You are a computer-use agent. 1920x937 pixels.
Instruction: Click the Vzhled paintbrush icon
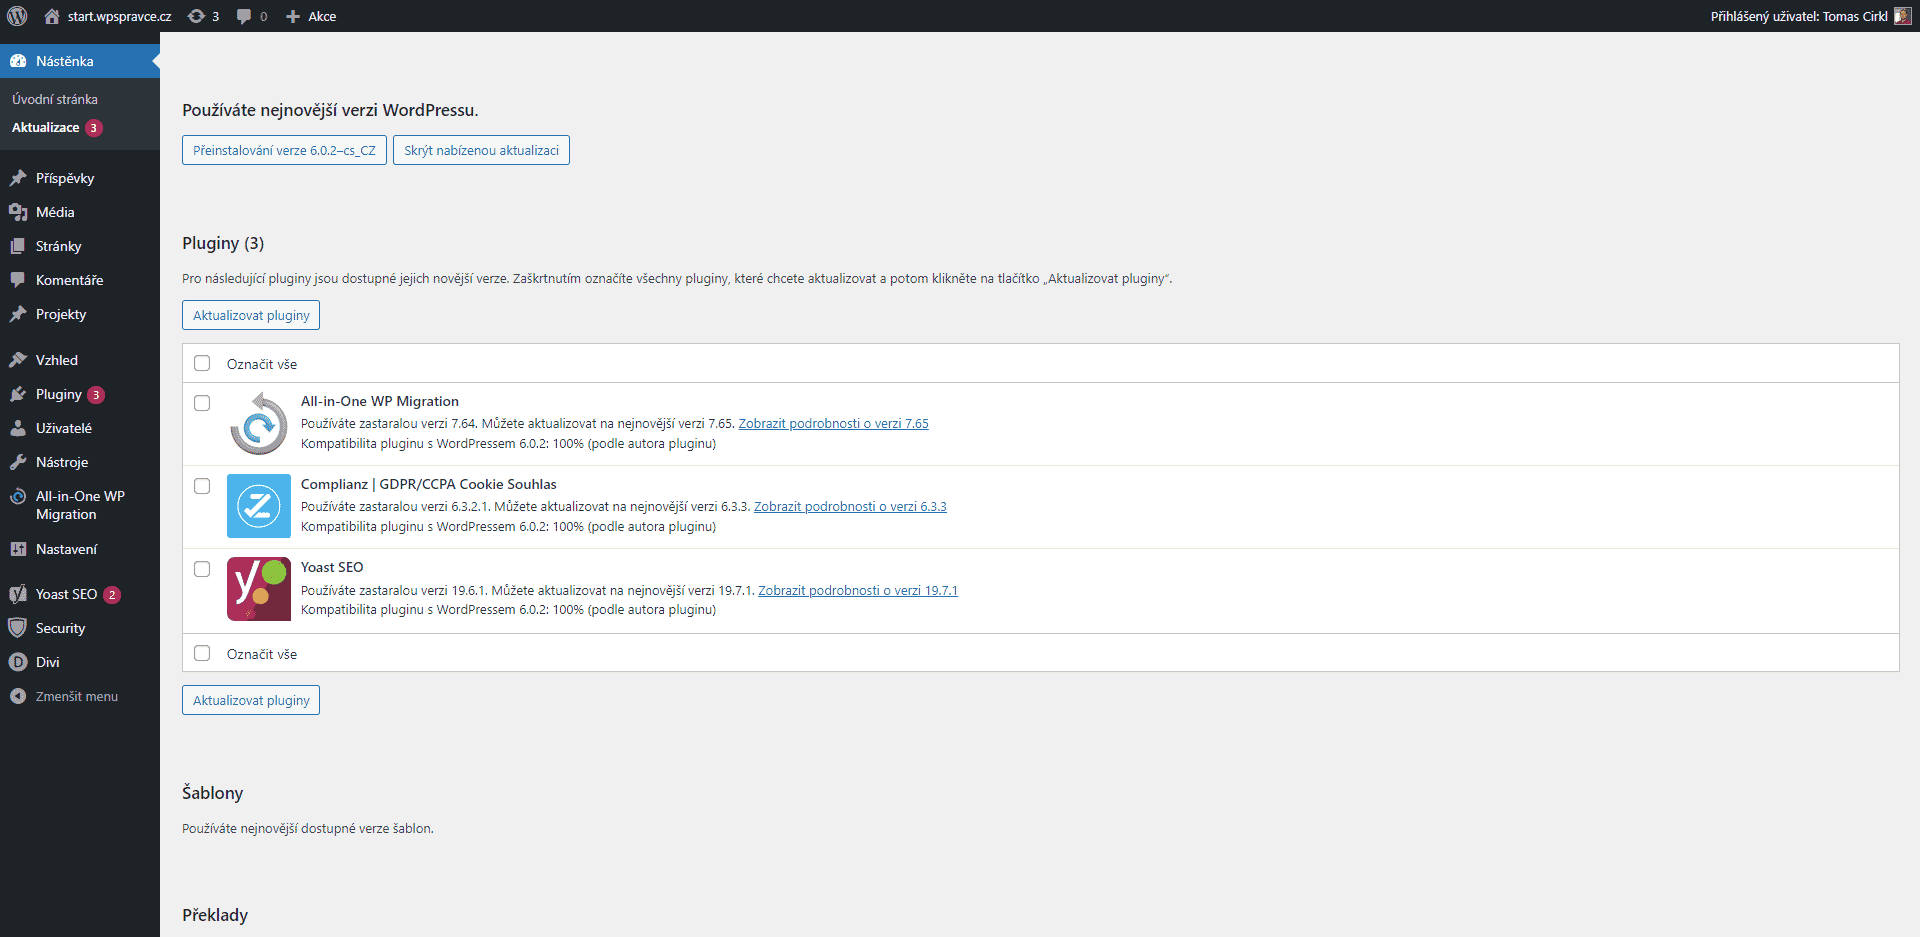tap(18, 360)
